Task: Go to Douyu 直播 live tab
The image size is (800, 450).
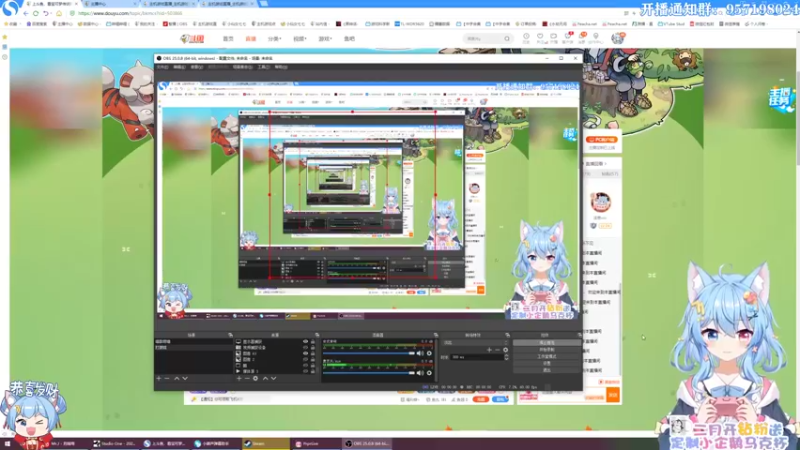Action: pos(251,39)
